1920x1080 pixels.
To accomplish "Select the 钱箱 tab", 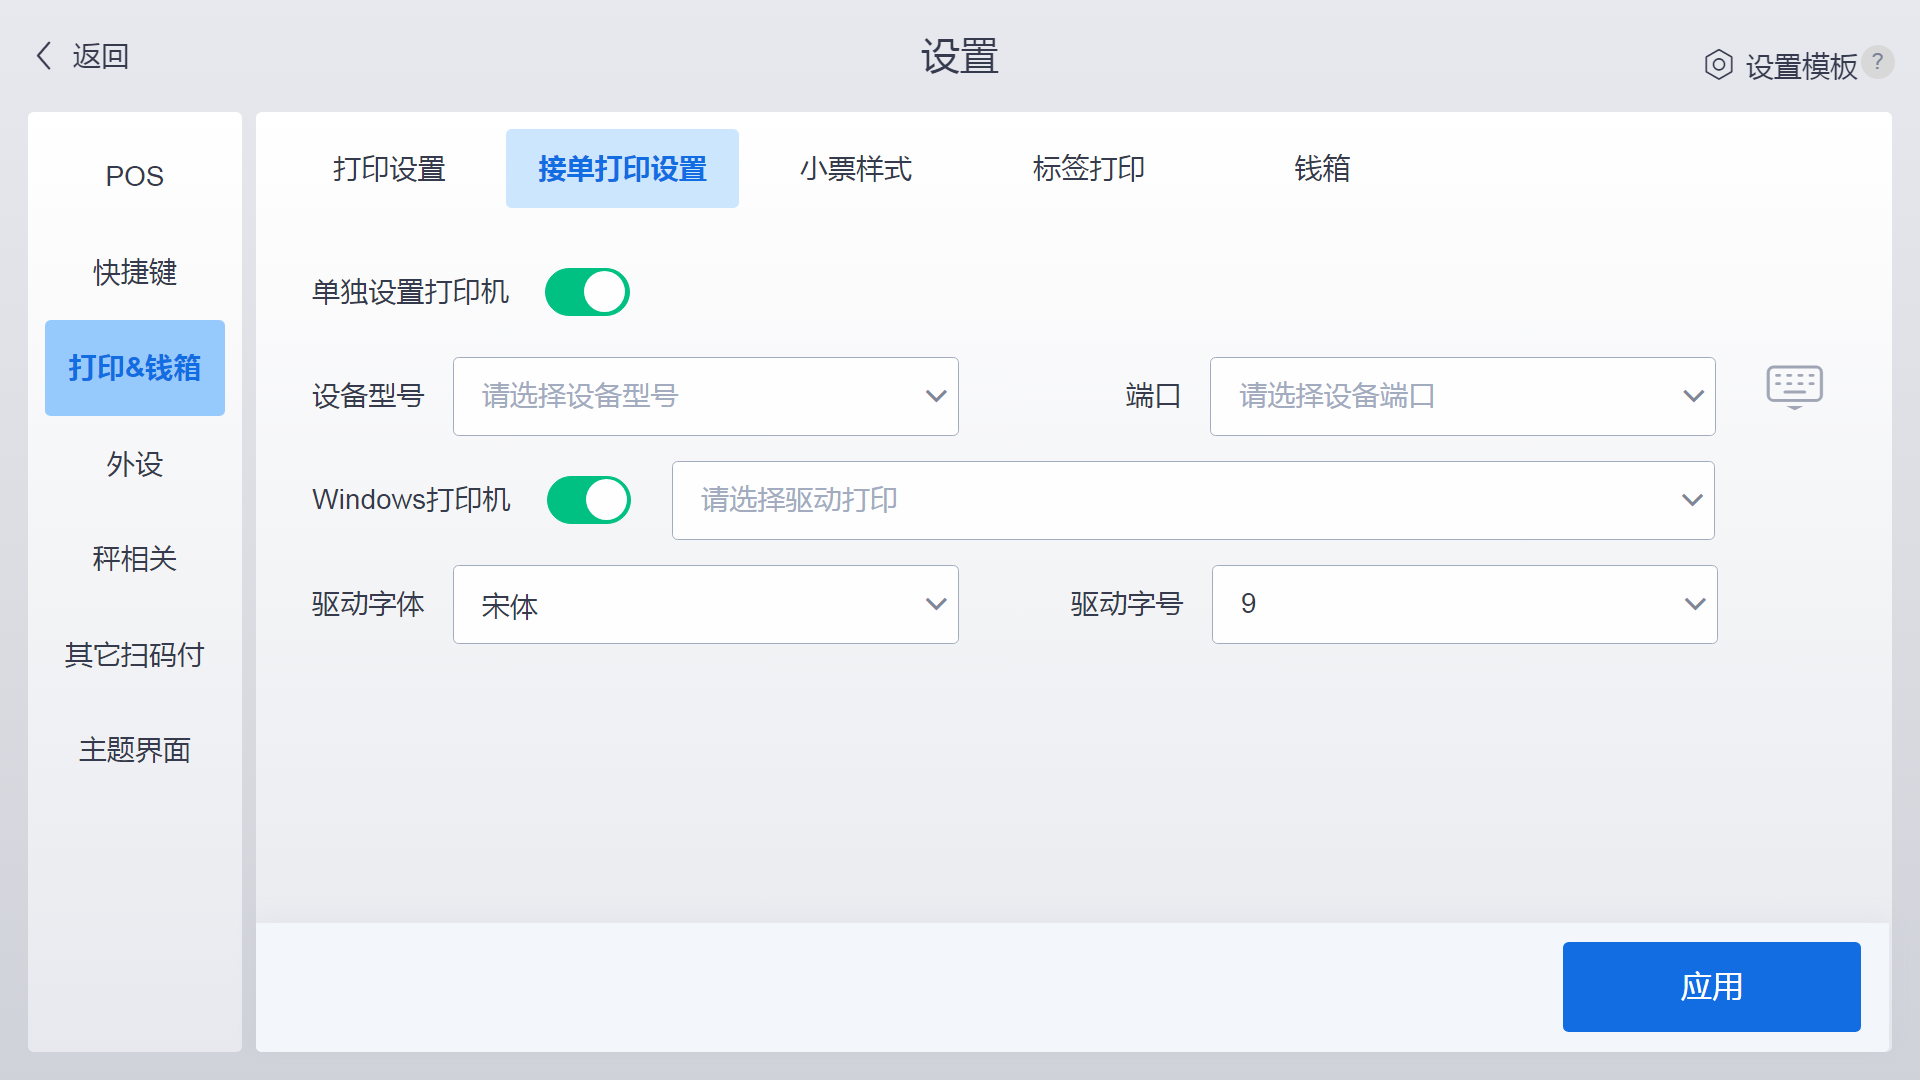I will click(1321, 169).
